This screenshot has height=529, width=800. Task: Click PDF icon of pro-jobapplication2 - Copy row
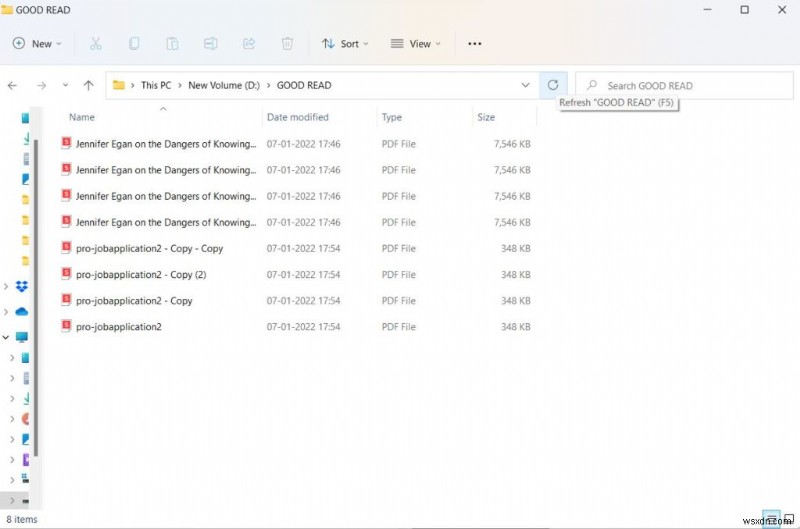pos(66,300)
